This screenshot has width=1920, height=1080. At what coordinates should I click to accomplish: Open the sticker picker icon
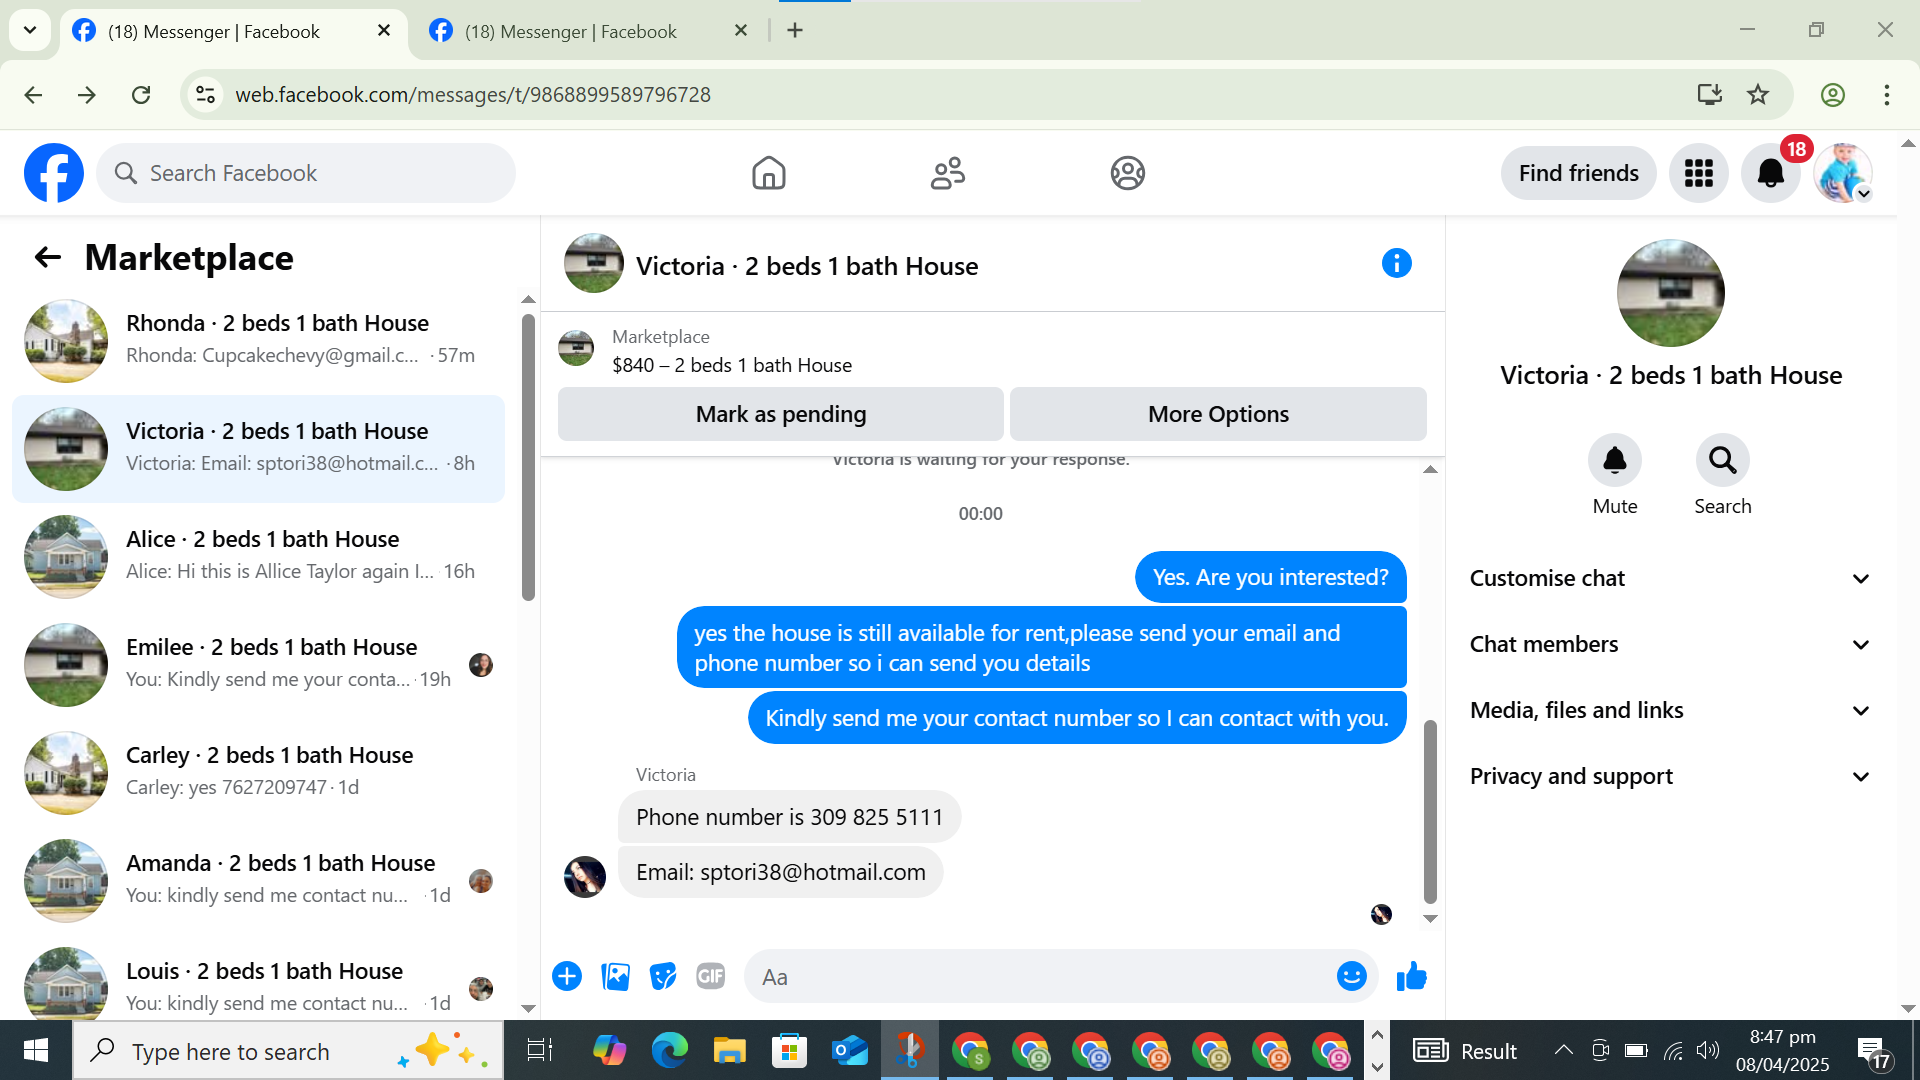(662, 976)
